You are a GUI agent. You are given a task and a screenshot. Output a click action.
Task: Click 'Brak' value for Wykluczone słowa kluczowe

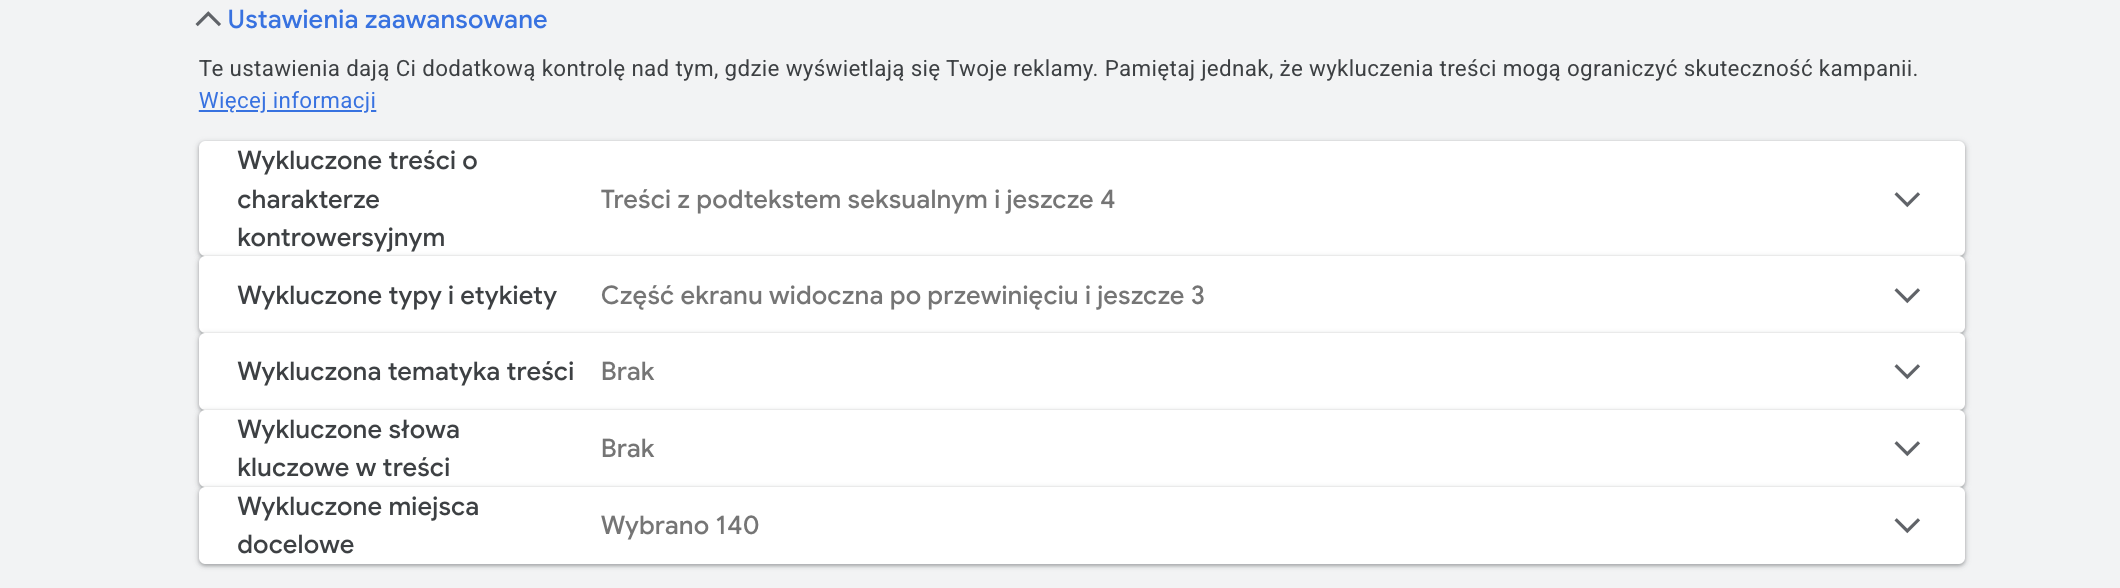coord(627,449)
